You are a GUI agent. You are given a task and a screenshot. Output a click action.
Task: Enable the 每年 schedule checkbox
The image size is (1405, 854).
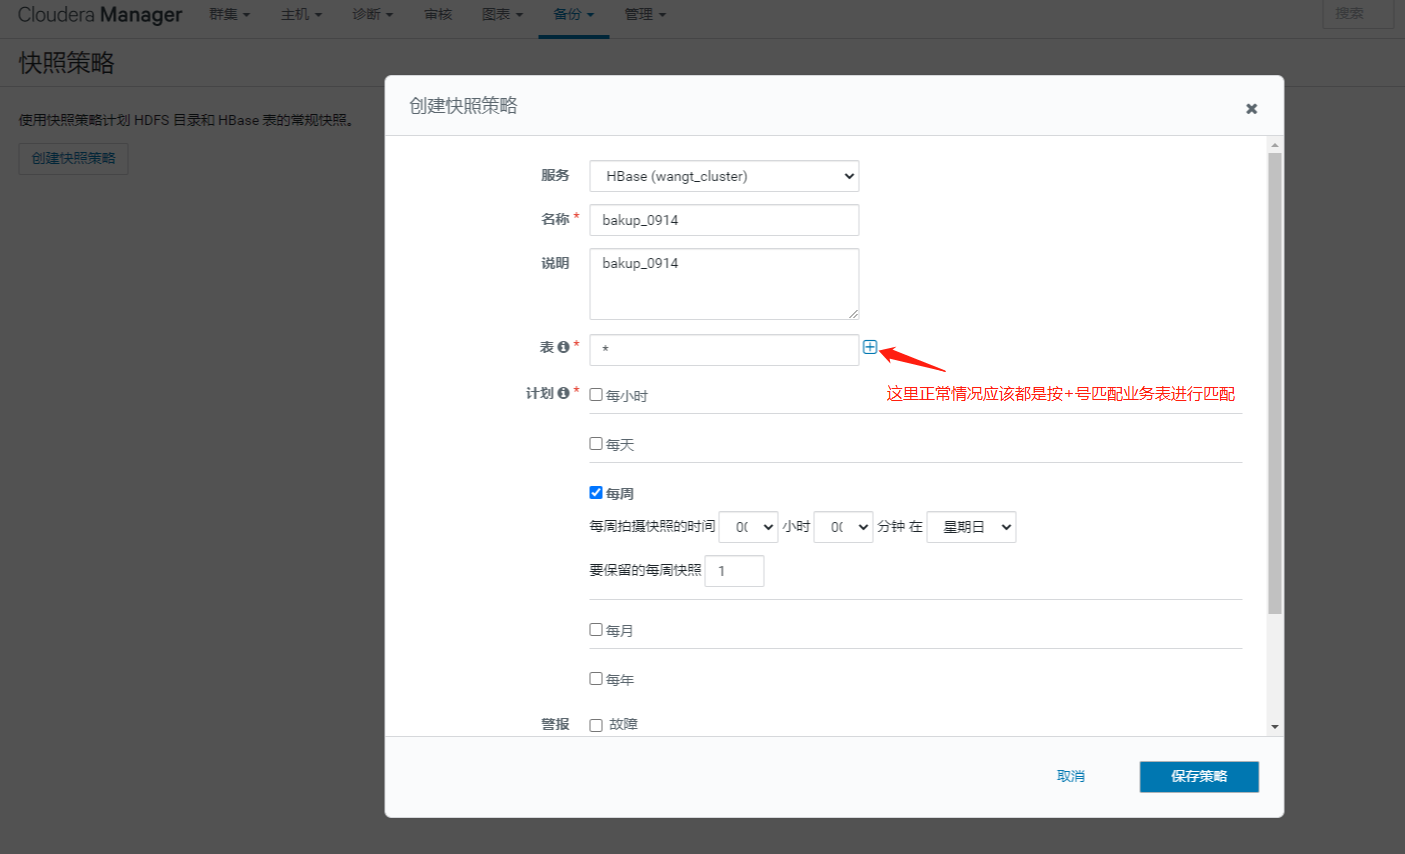[596, 679]
